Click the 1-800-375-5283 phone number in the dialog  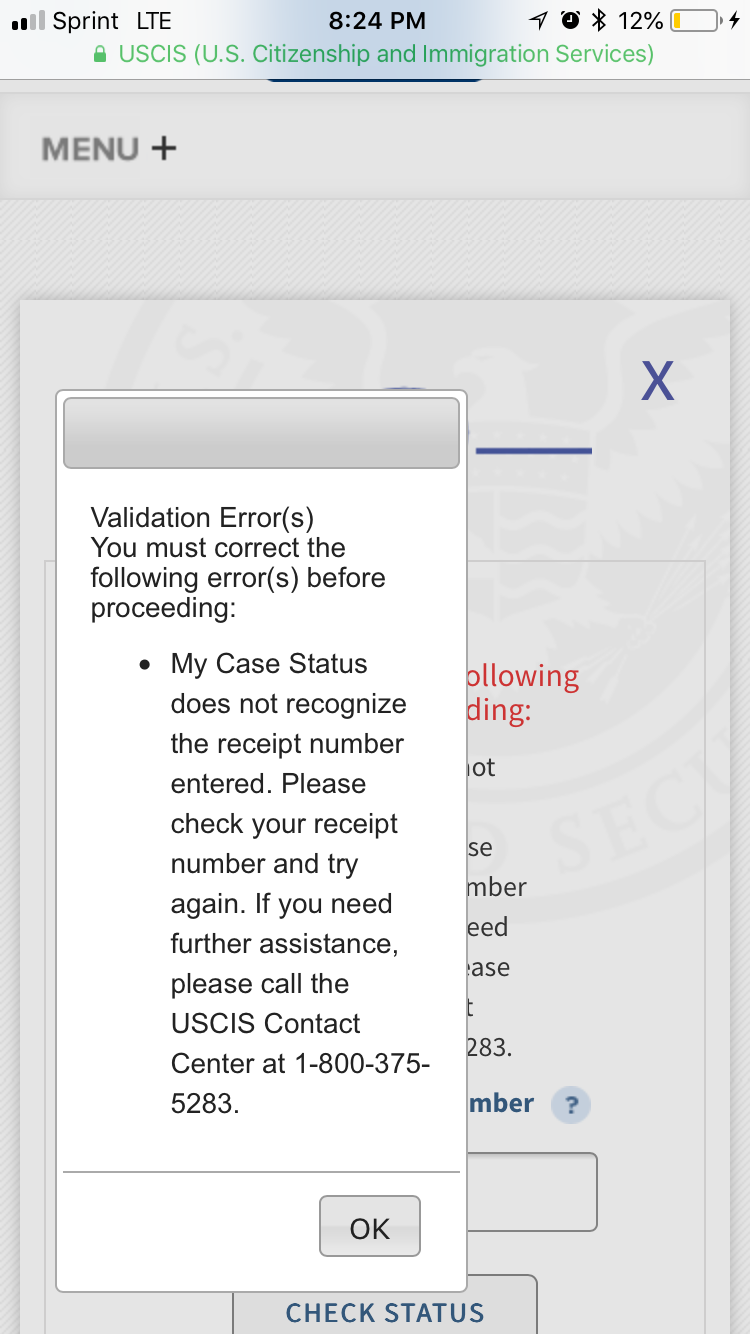(x=300, y=1084)
